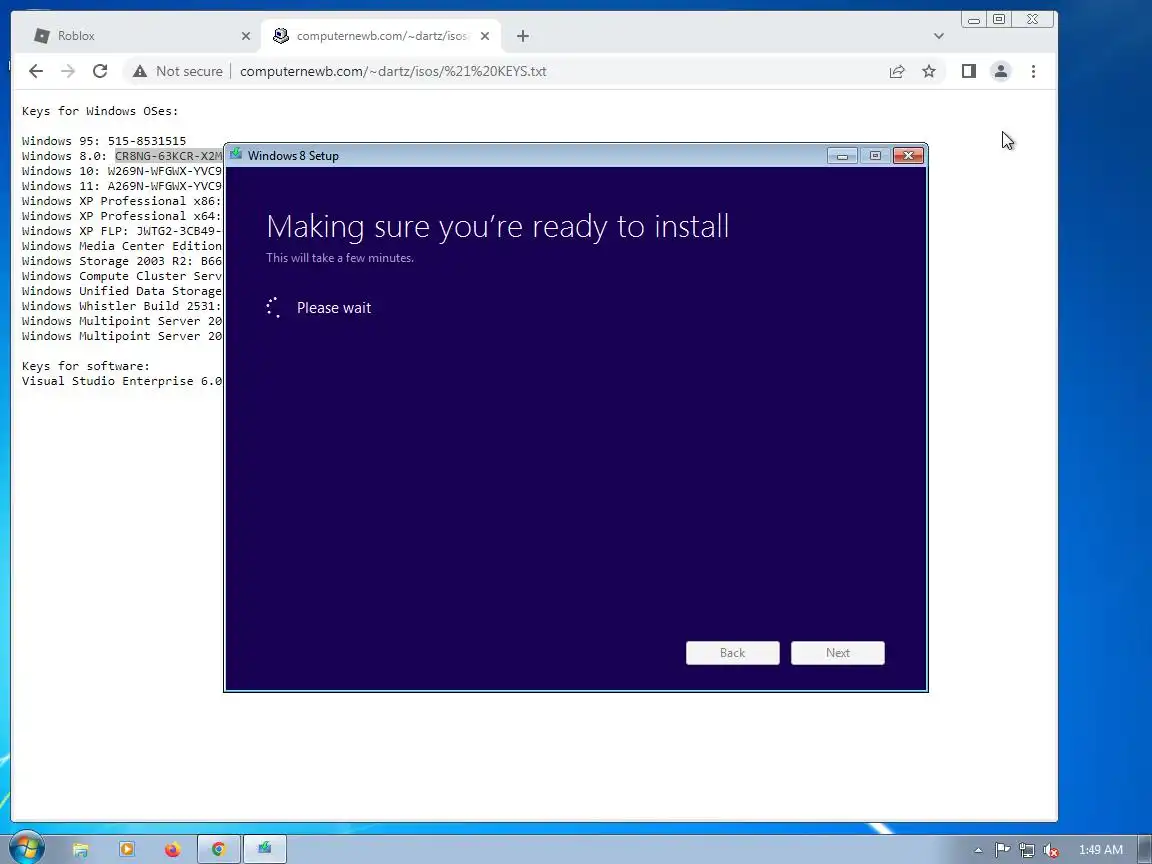1152x864 pixels.
Task: Go back in Chrome
Action: point(35,71)
